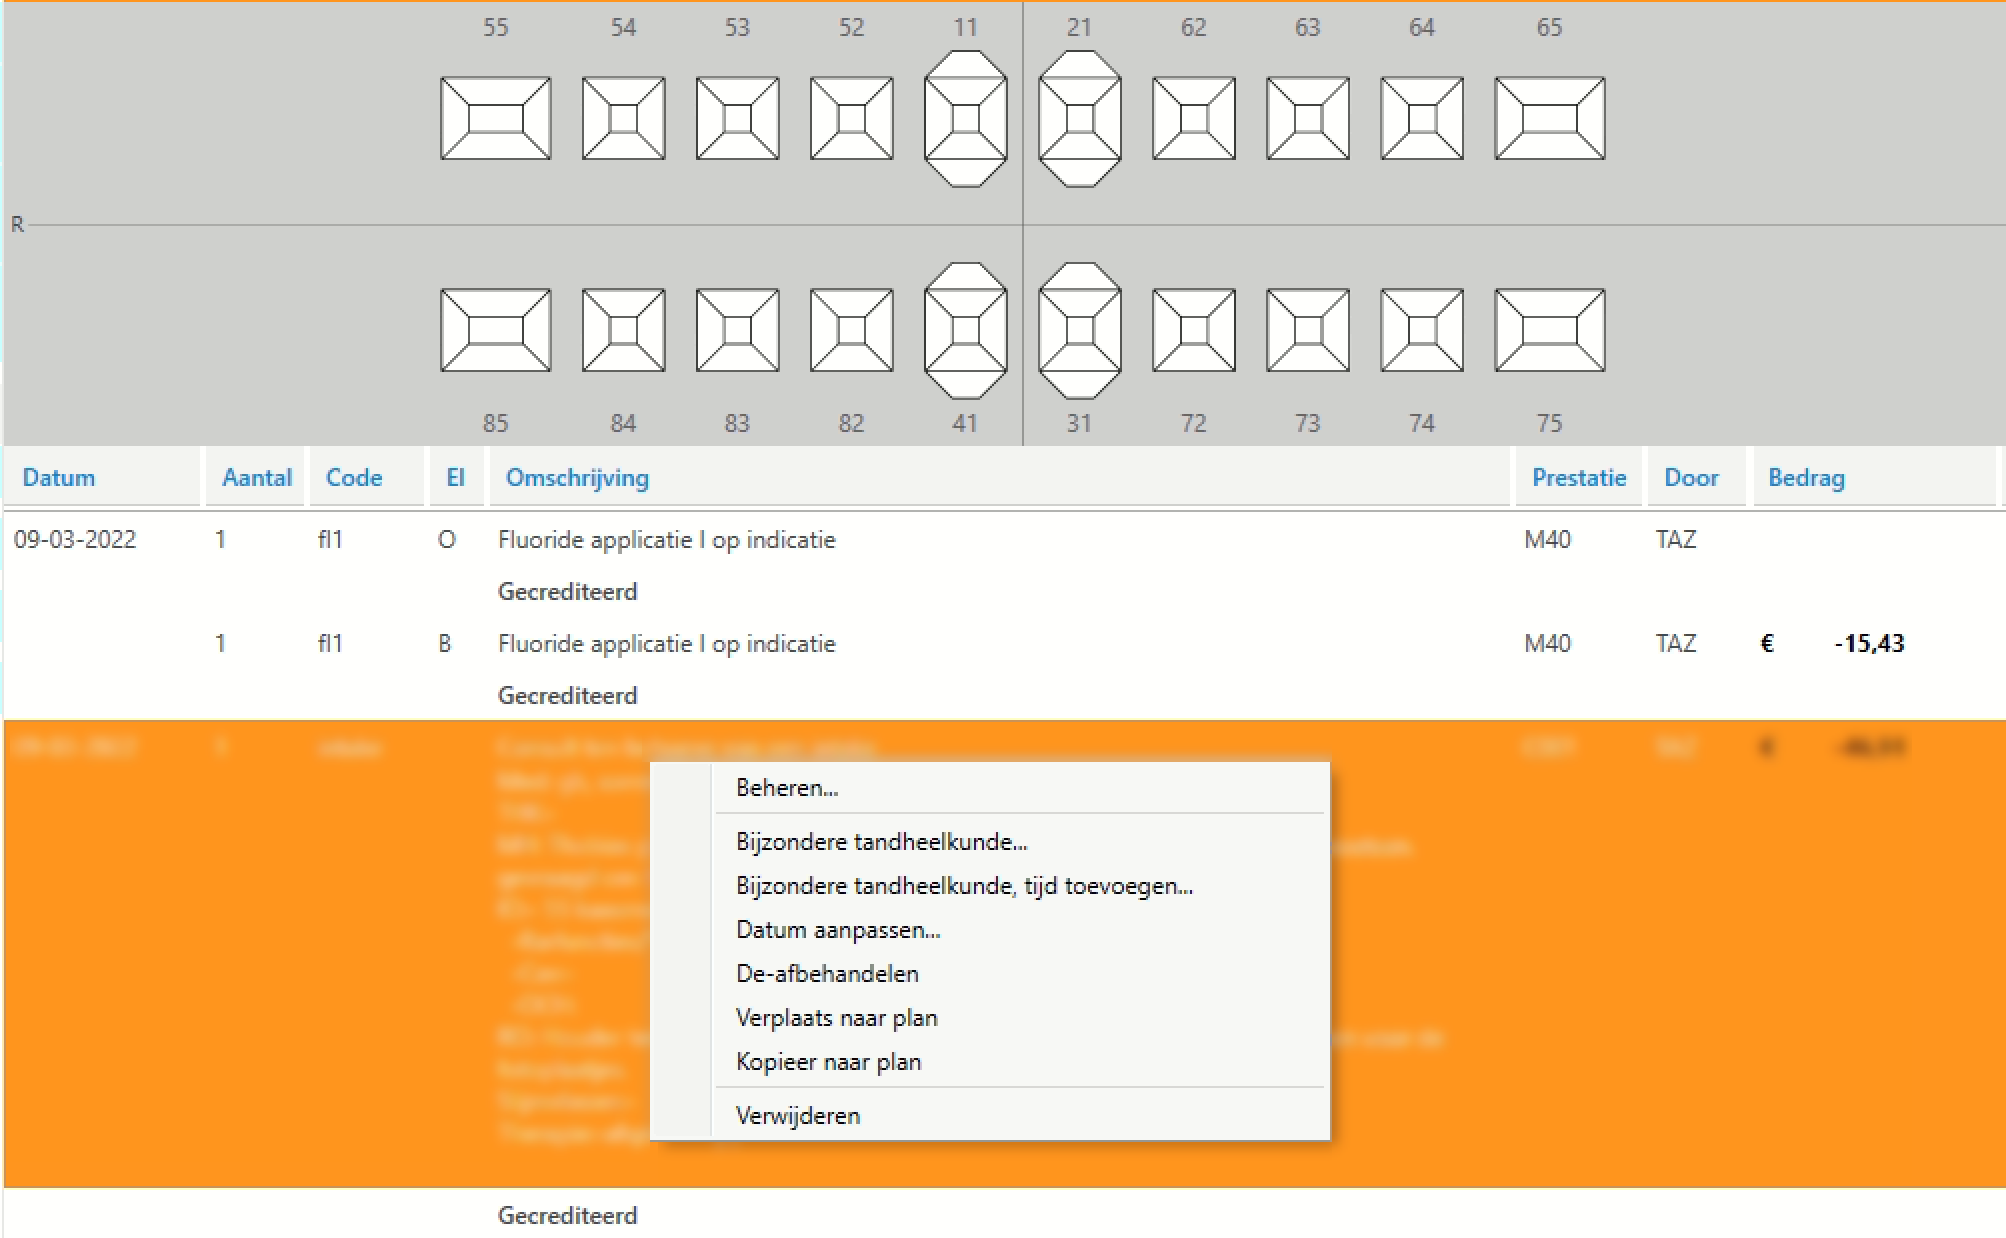
Task: Select tooth 62 in the dental chart
Action: [1193, 118]
